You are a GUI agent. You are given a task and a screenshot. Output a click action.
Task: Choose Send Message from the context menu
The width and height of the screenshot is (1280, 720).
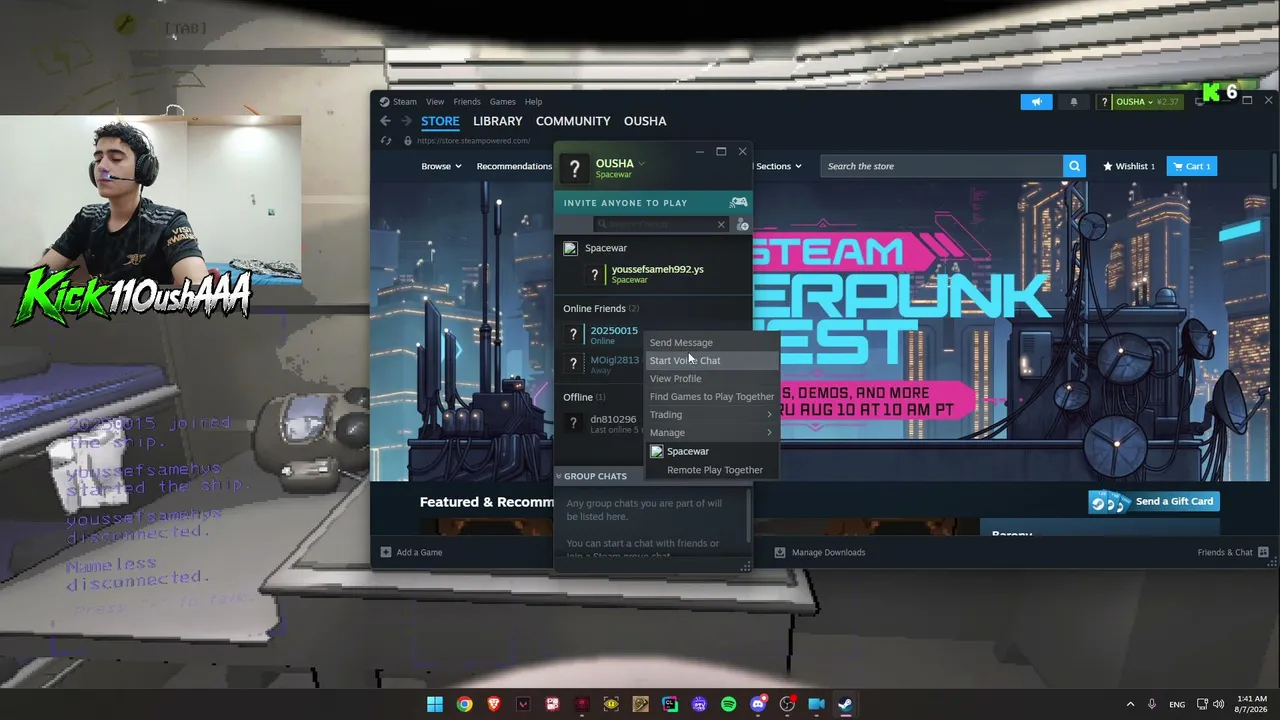(x=711, y=343)
